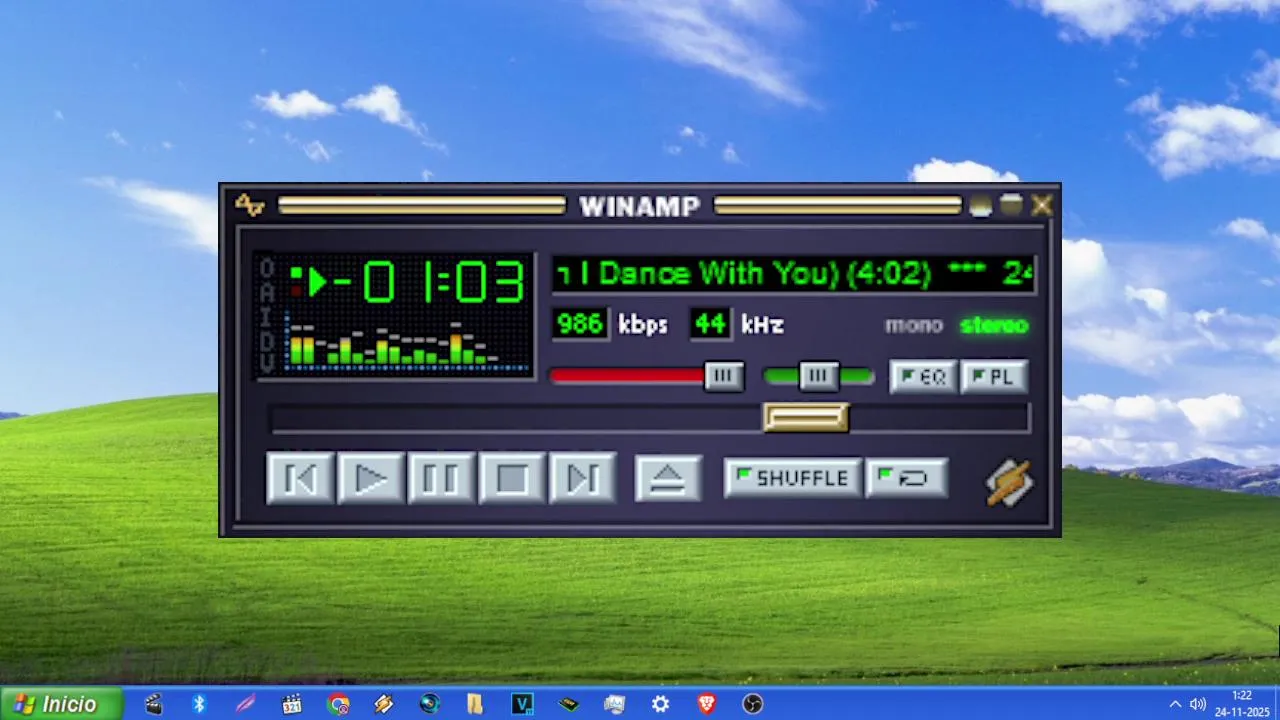The width and height of the screenshot is (1280, 720).
Task: Click the Winamp taskbar icon
Action: 384,704
